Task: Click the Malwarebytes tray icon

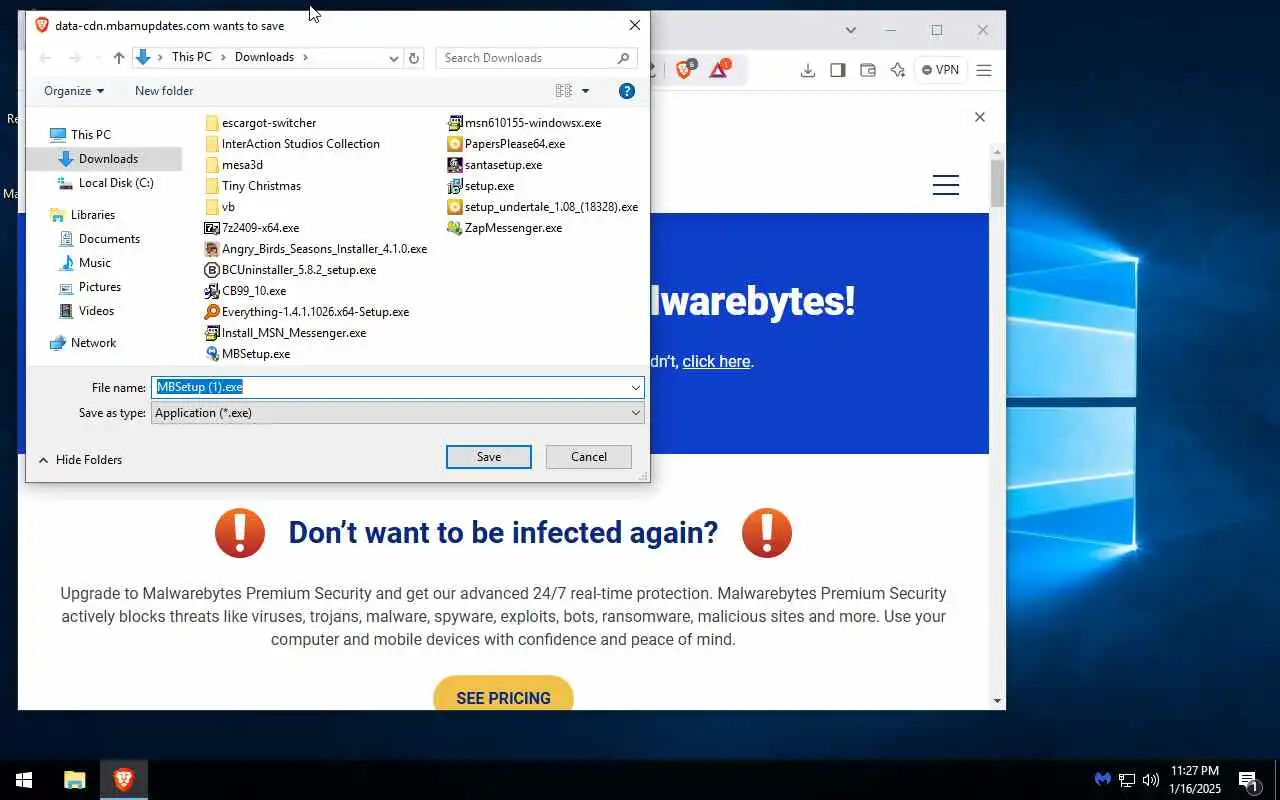Action: click(1102, 779)
